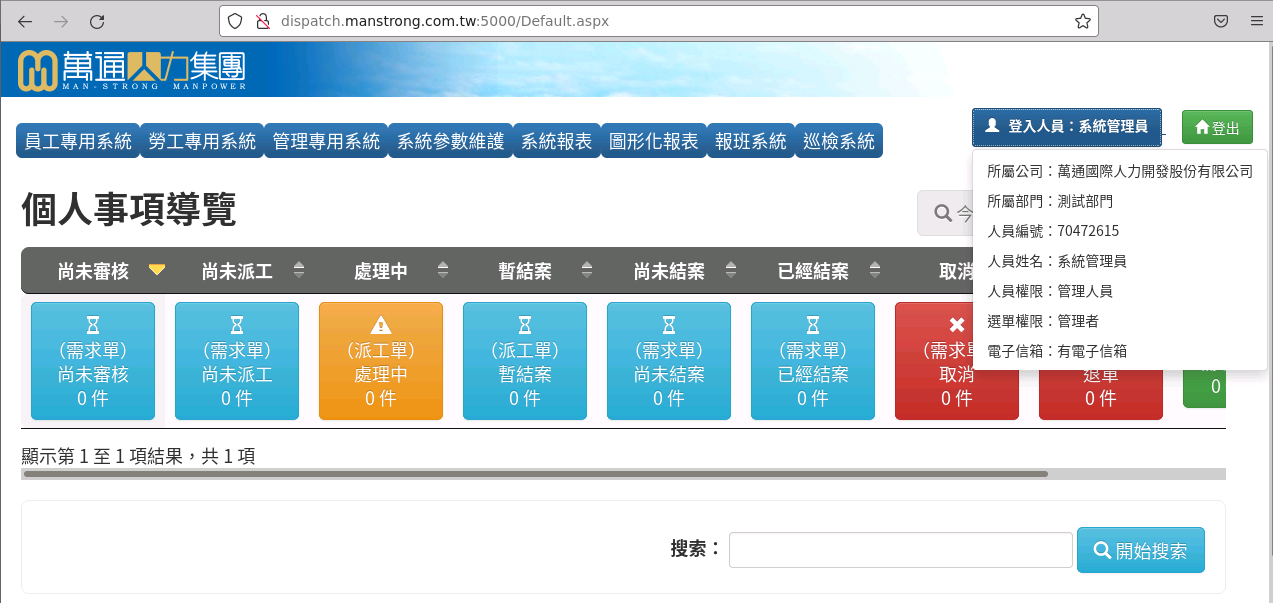Click the insecure connection lock icon
This screenshot has height=603, width=1273.
[263, 21]
